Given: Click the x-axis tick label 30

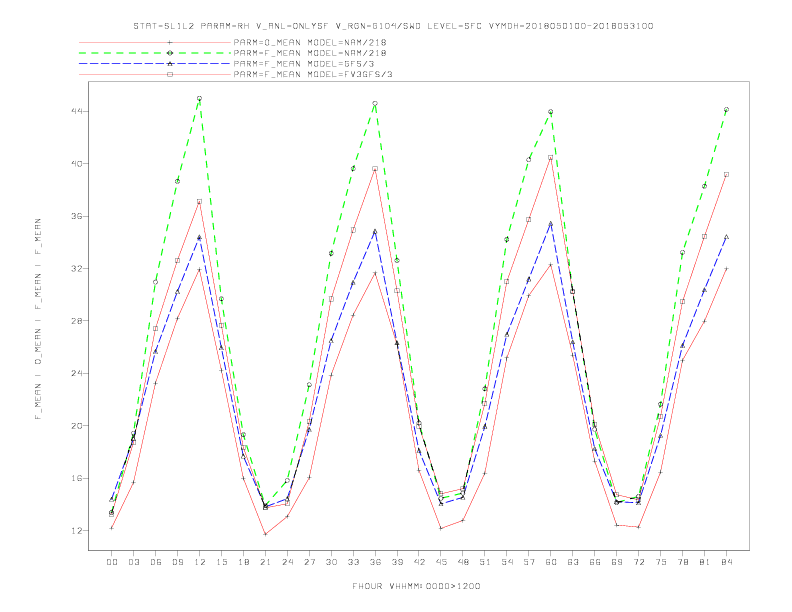Looking at the screenshot, I should 331,562.
